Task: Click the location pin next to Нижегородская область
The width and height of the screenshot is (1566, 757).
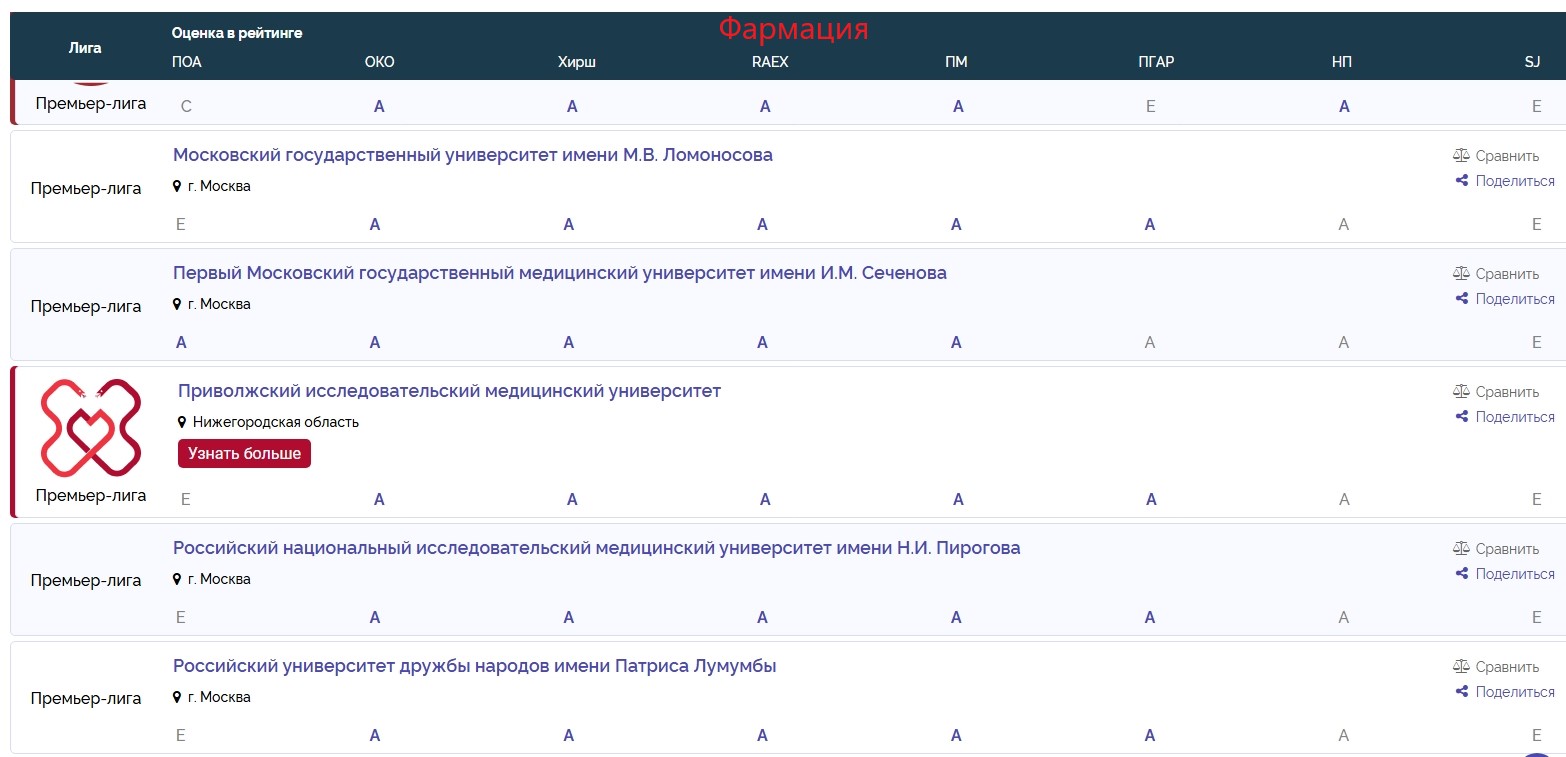Action: [182, 422]
